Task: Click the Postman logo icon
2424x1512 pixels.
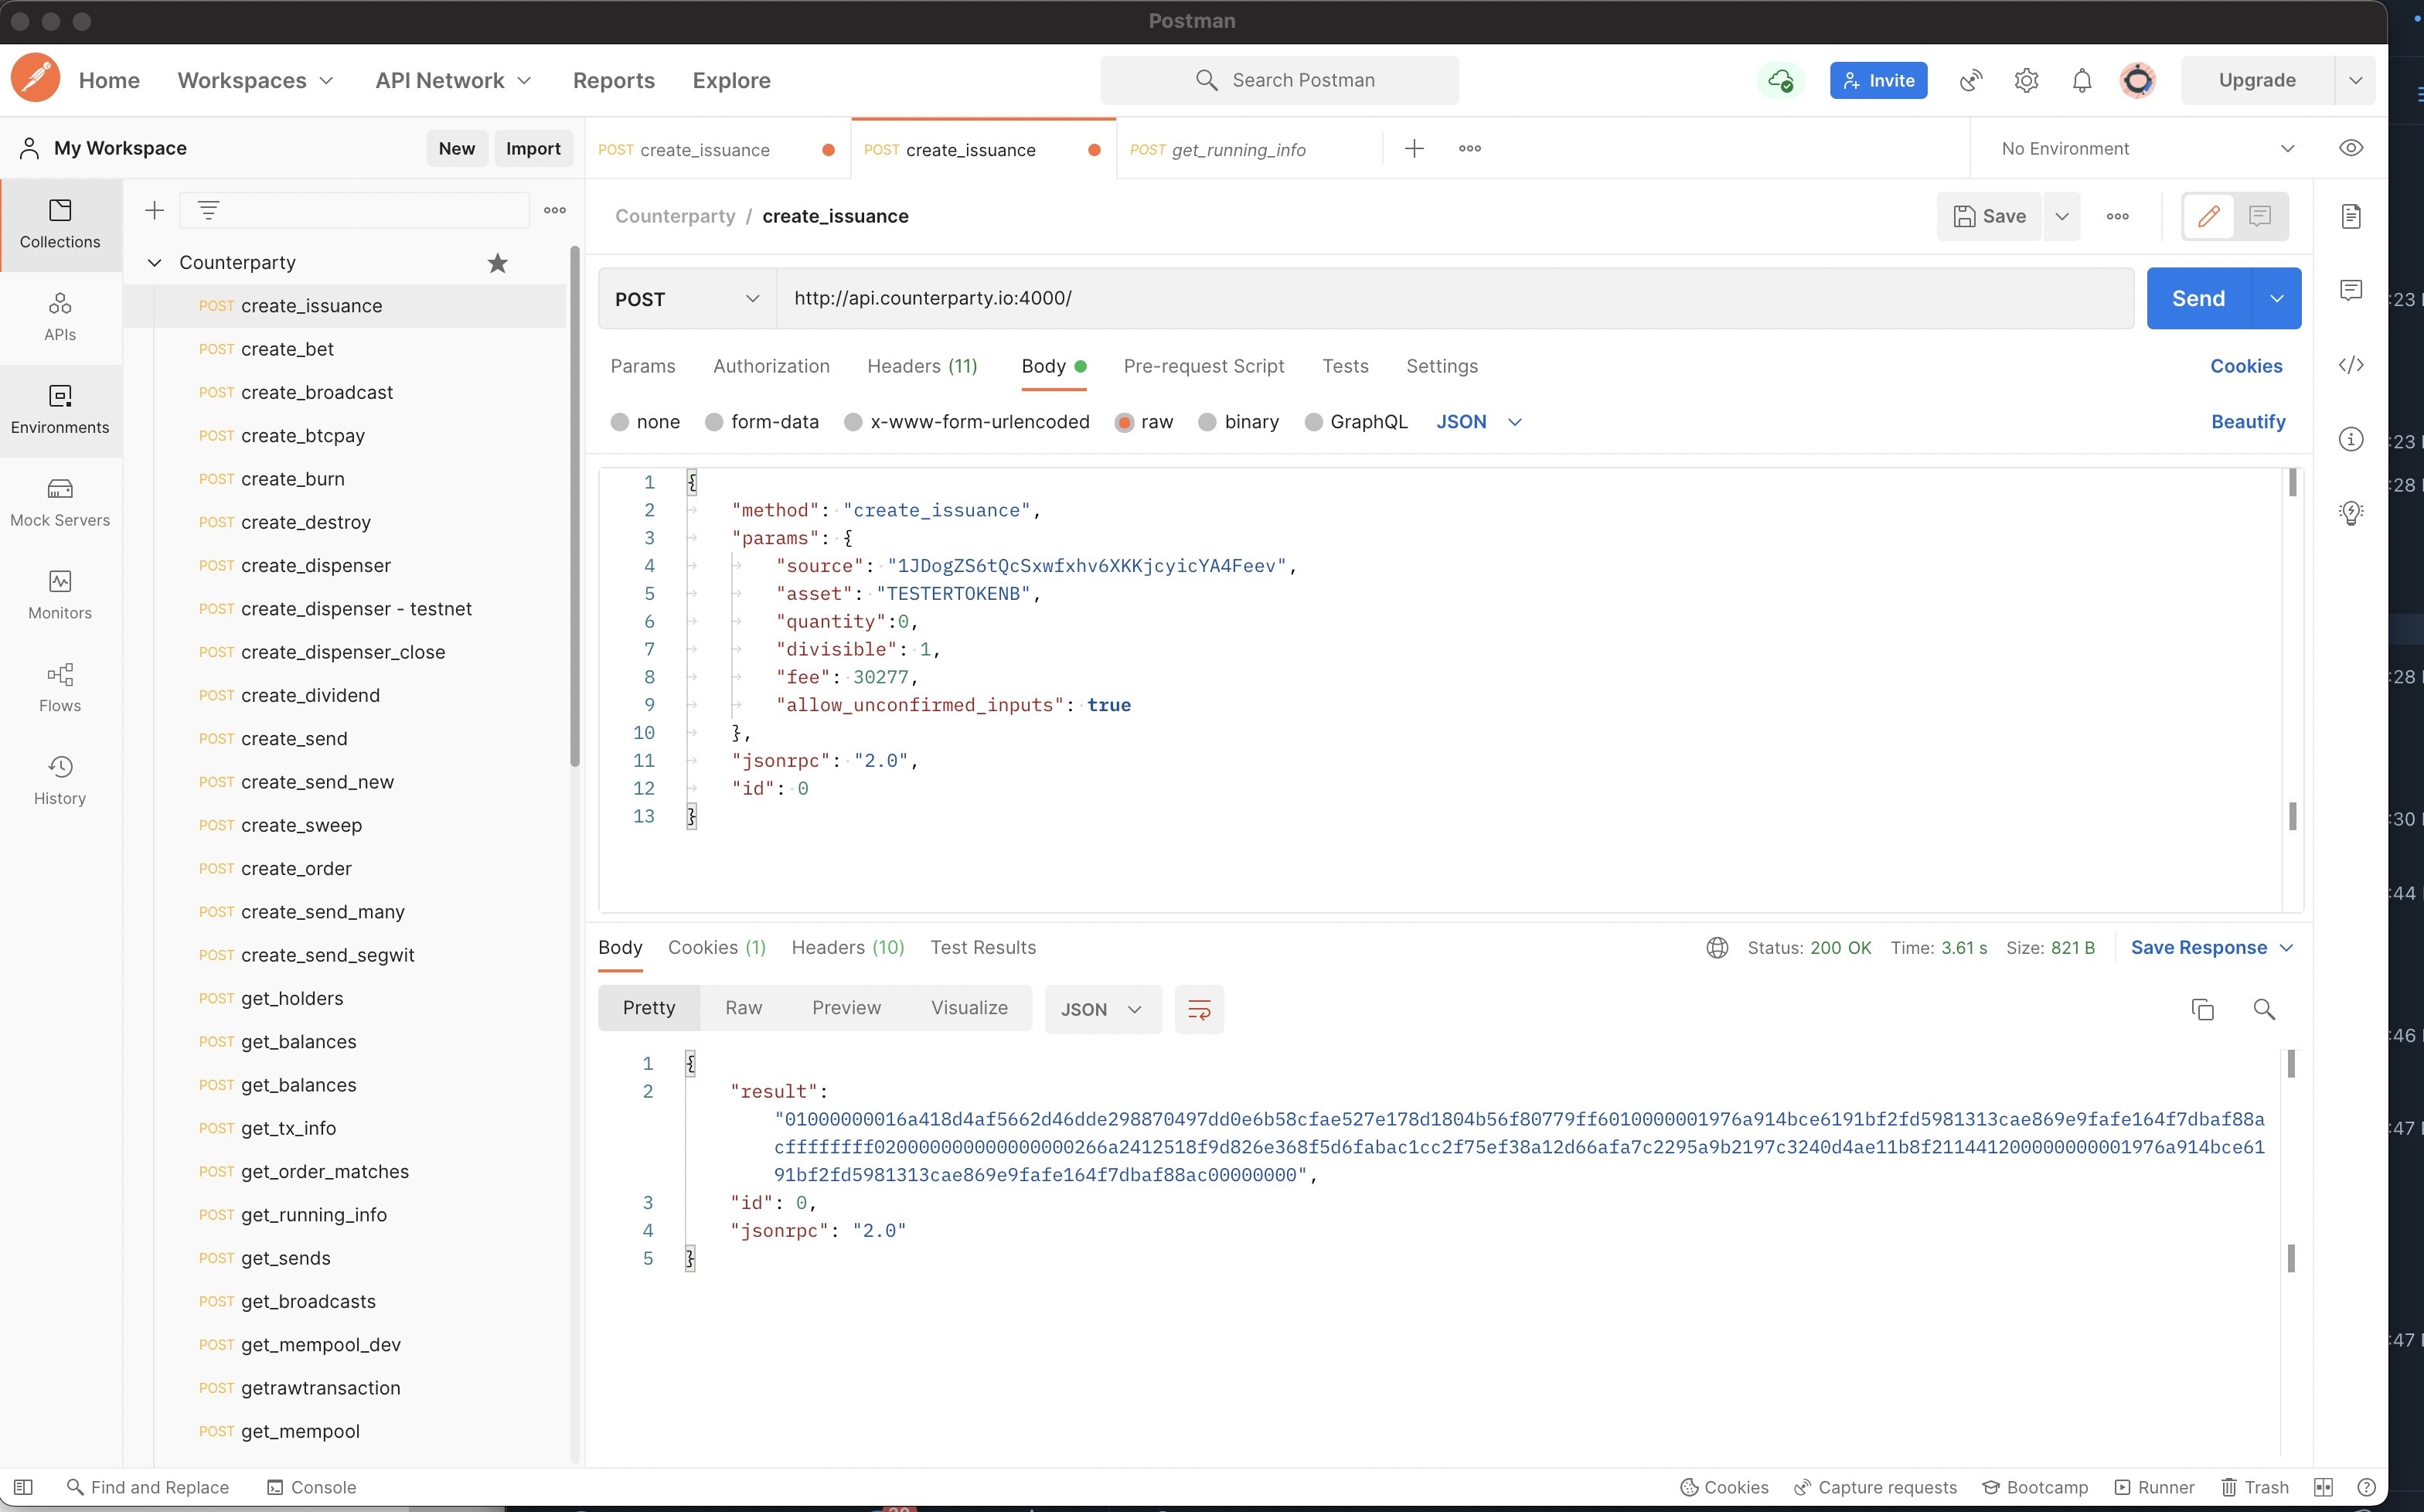Action: point(35,79)
